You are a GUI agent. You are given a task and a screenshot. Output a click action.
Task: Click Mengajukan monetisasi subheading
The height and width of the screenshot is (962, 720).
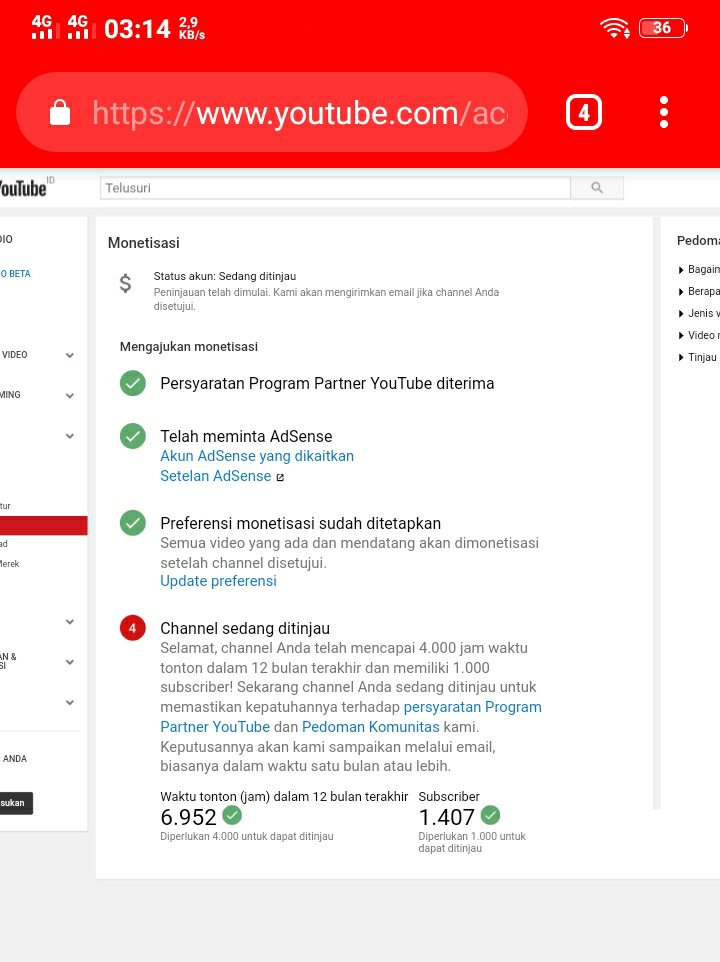pos(189,347)
